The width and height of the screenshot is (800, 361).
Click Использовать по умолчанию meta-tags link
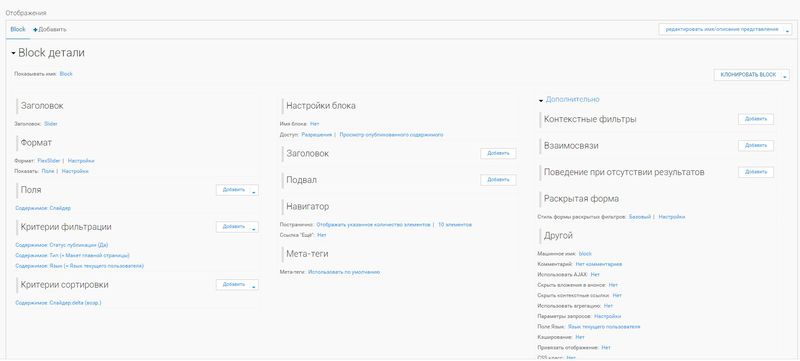coord(344,272)
